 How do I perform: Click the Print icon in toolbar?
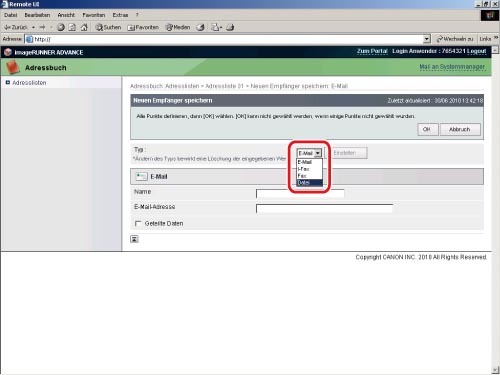tap(230, 27)
